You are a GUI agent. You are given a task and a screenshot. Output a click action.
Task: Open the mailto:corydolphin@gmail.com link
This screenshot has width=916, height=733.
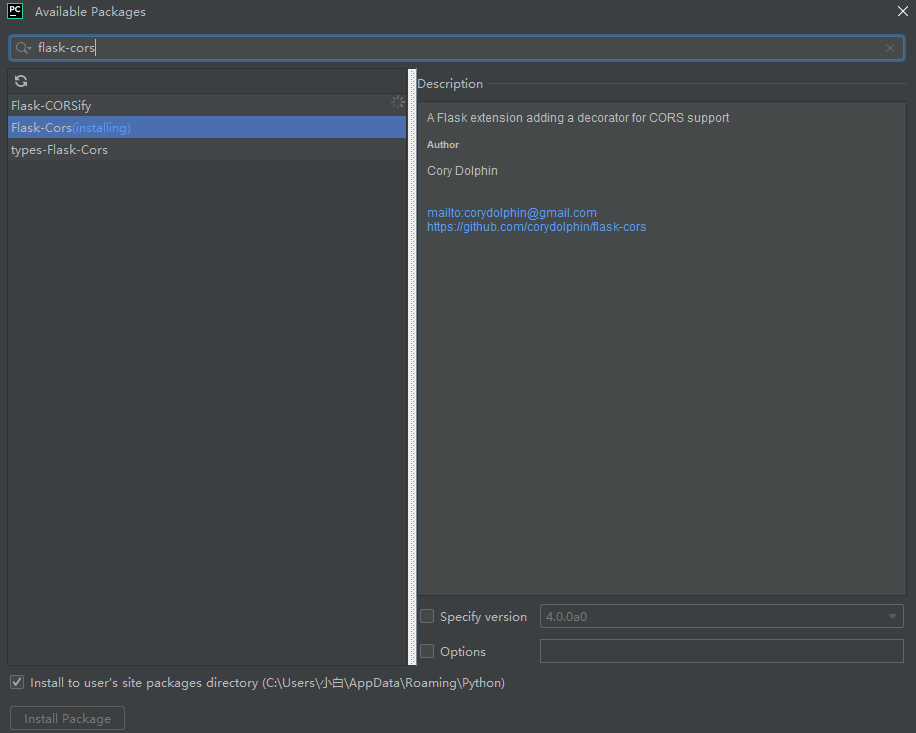click(x=512, y=213)
